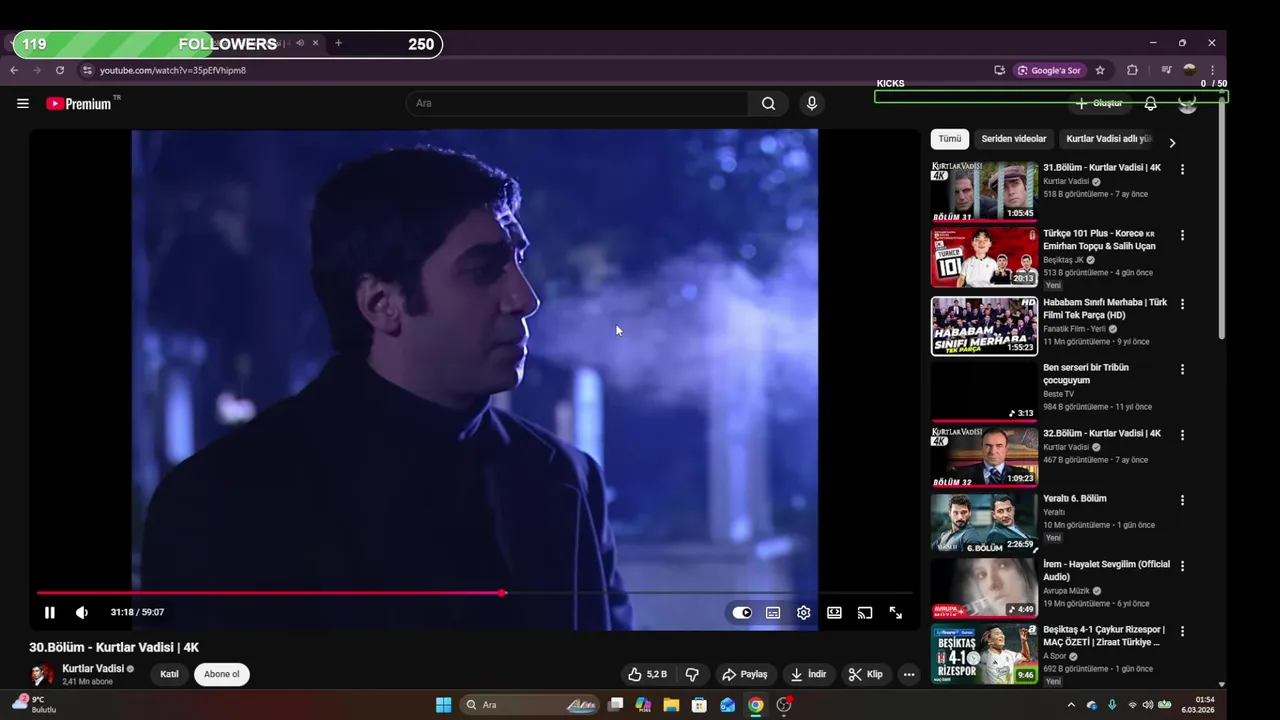Open File Explorer from taskbar

(x=671, y=705)
